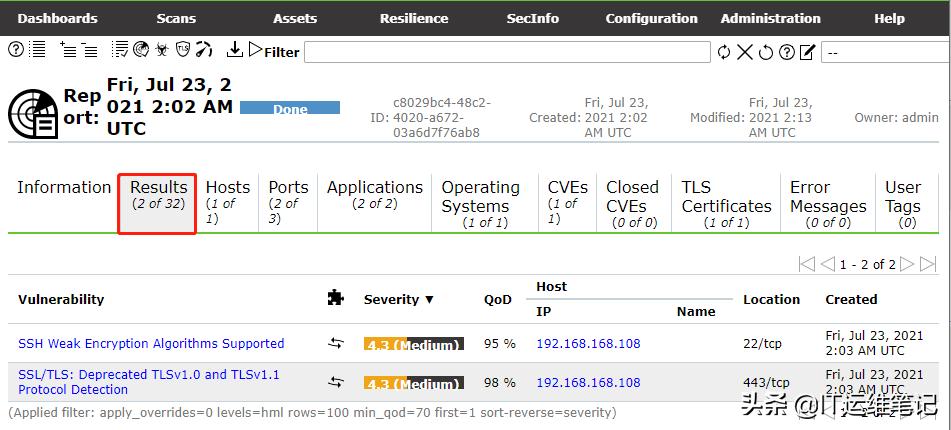The image size is (951, 430).
Task: Click the Done progress bar
Action: tap(290, 107)
